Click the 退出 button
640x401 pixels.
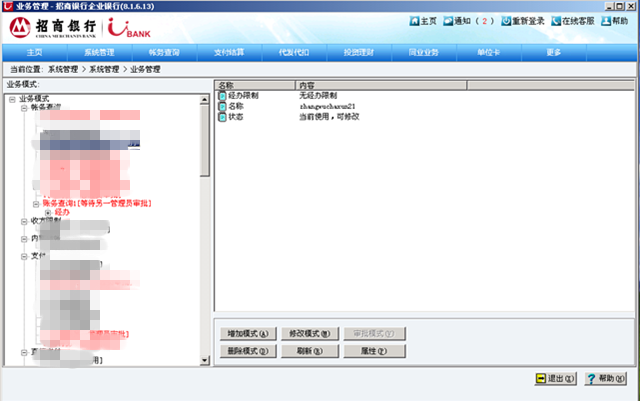[x=556, y=379]
